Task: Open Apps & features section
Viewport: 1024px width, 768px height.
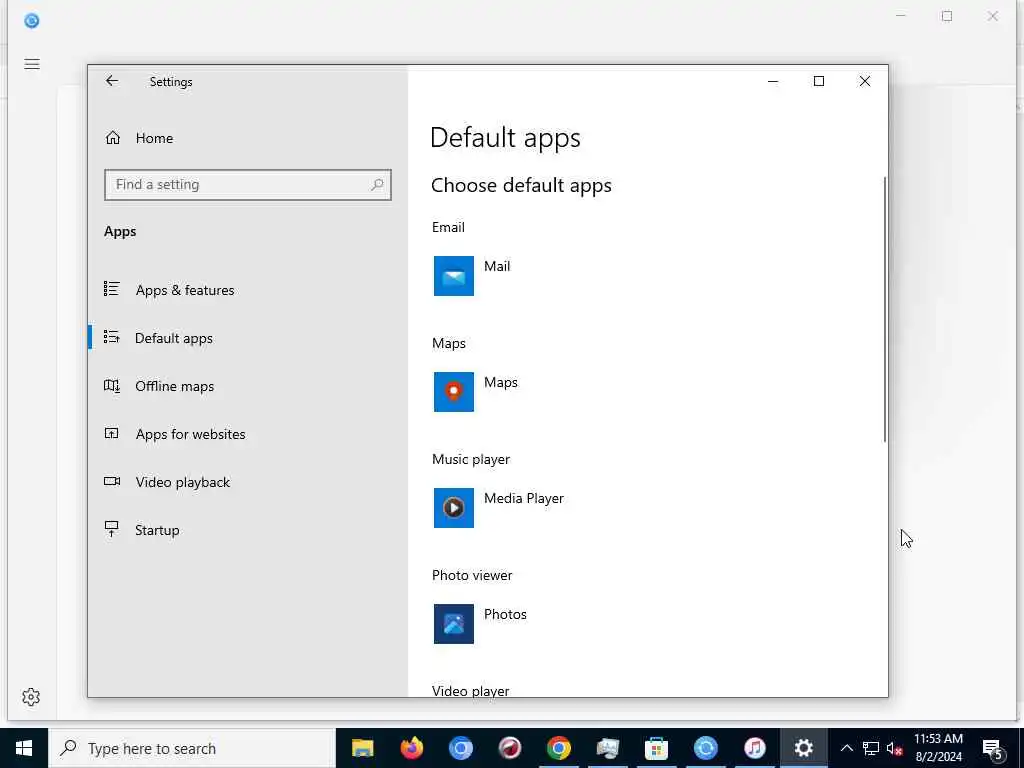Action: 185,290
